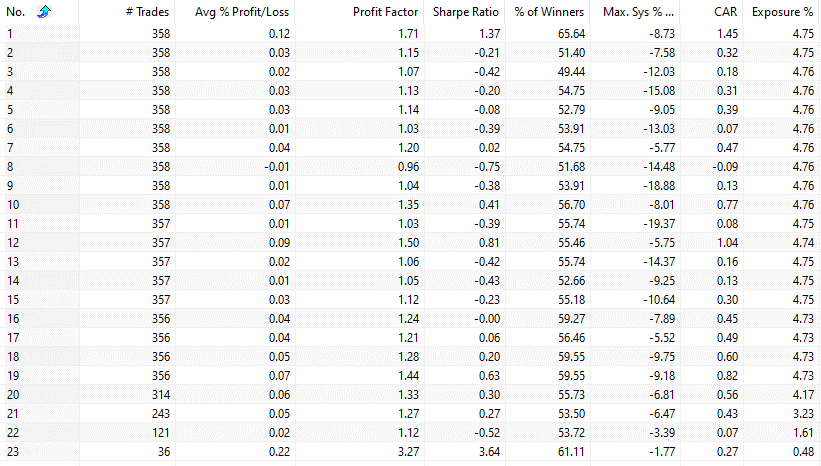821x466 pixels.
Task: Select row number 14 in No. column
Action: pos(13,281)
